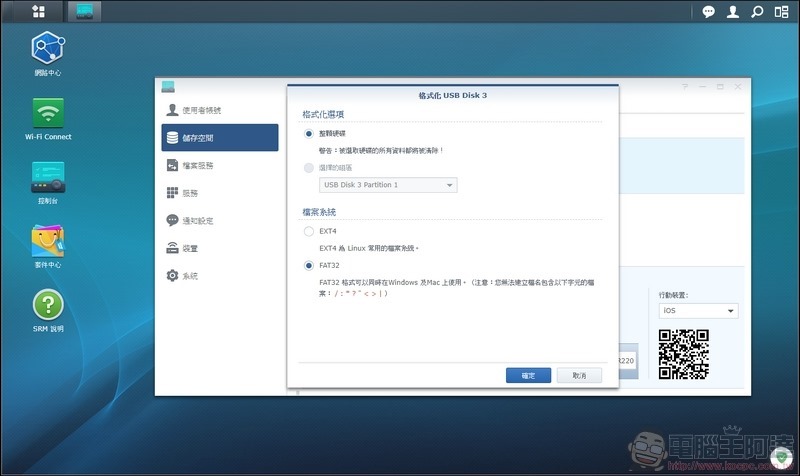This screenshot has width=800, height=476.
Task: Choose the 整顆硬碟 radio option
Action: coord(309,134)
